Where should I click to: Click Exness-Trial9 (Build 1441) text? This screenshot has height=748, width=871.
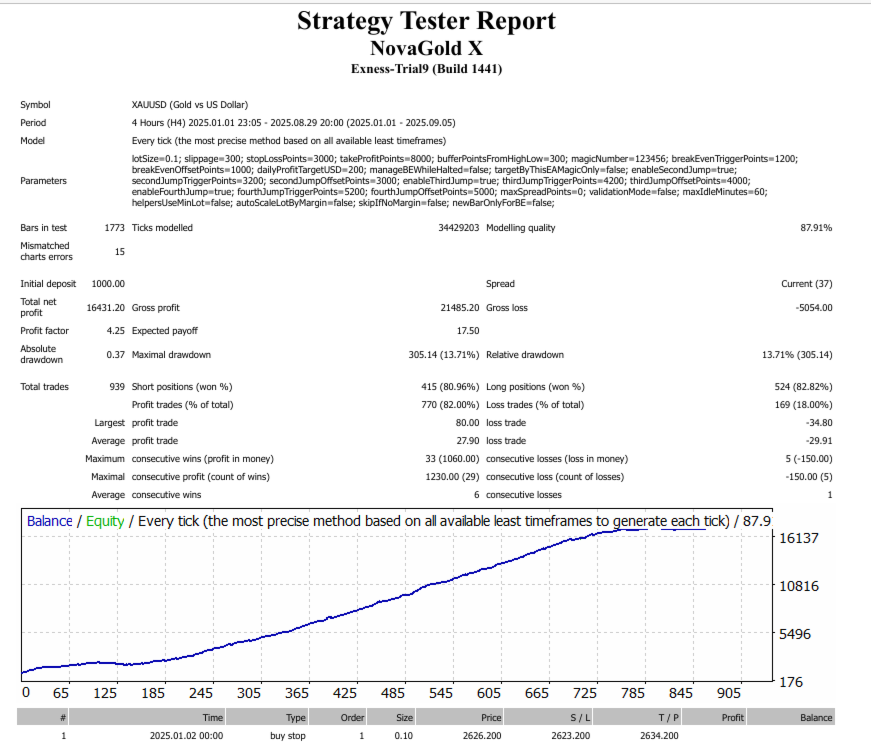coord(426,69)
